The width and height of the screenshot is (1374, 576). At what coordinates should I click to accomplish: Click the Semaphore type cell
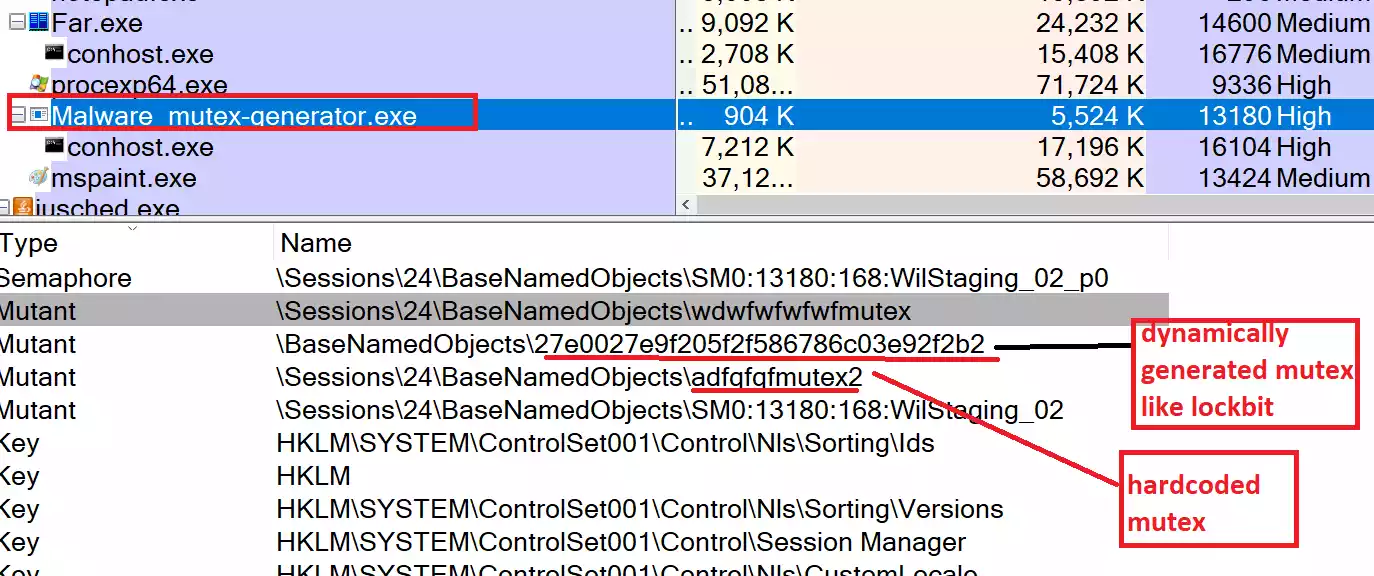(x=66, y=277)
